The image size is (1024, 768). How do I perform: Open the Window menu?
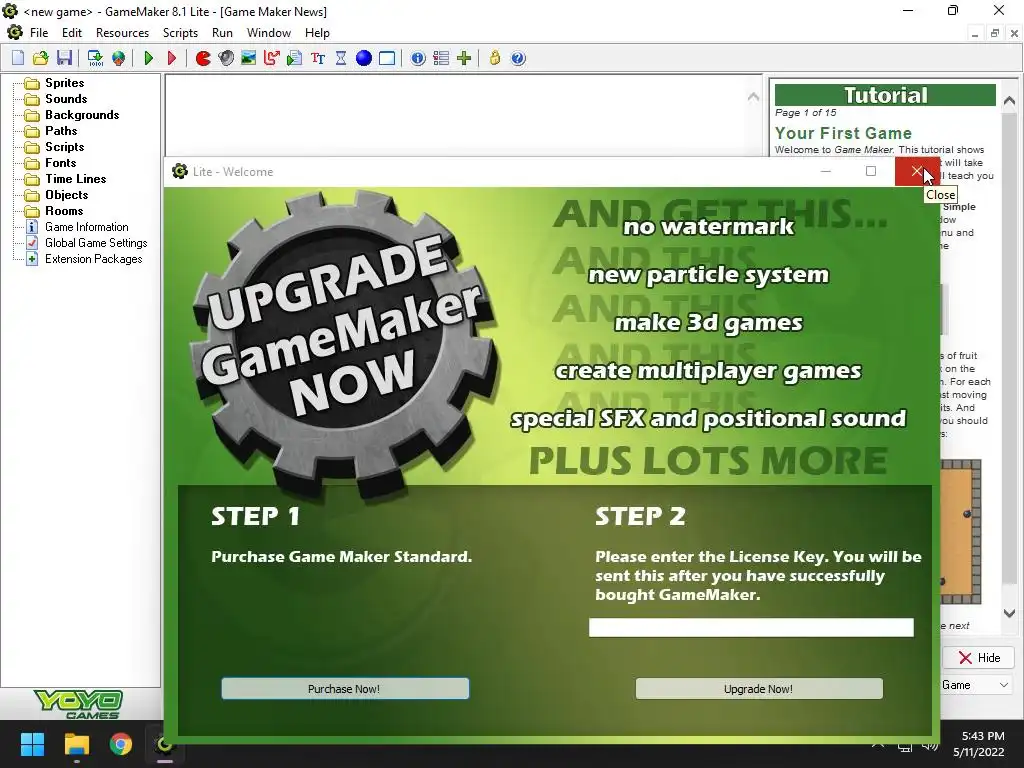268,33
